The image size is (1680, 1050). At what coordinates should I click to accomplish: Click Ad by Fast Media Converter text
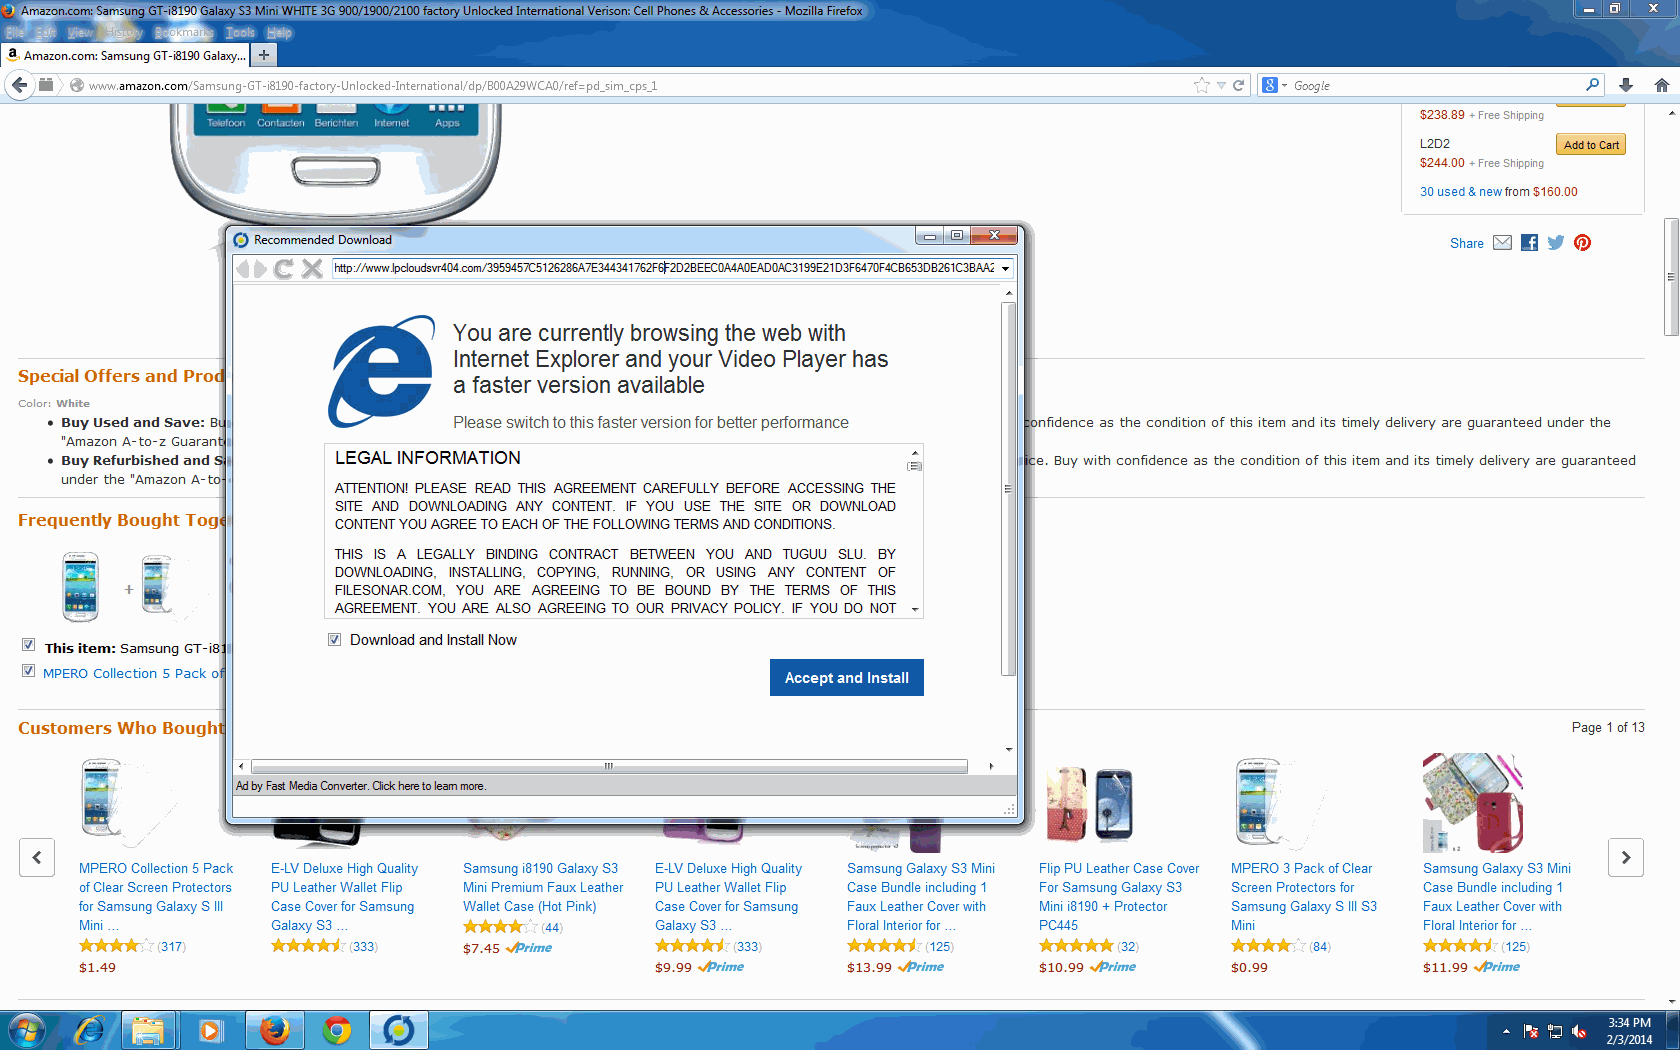[361, 786]
